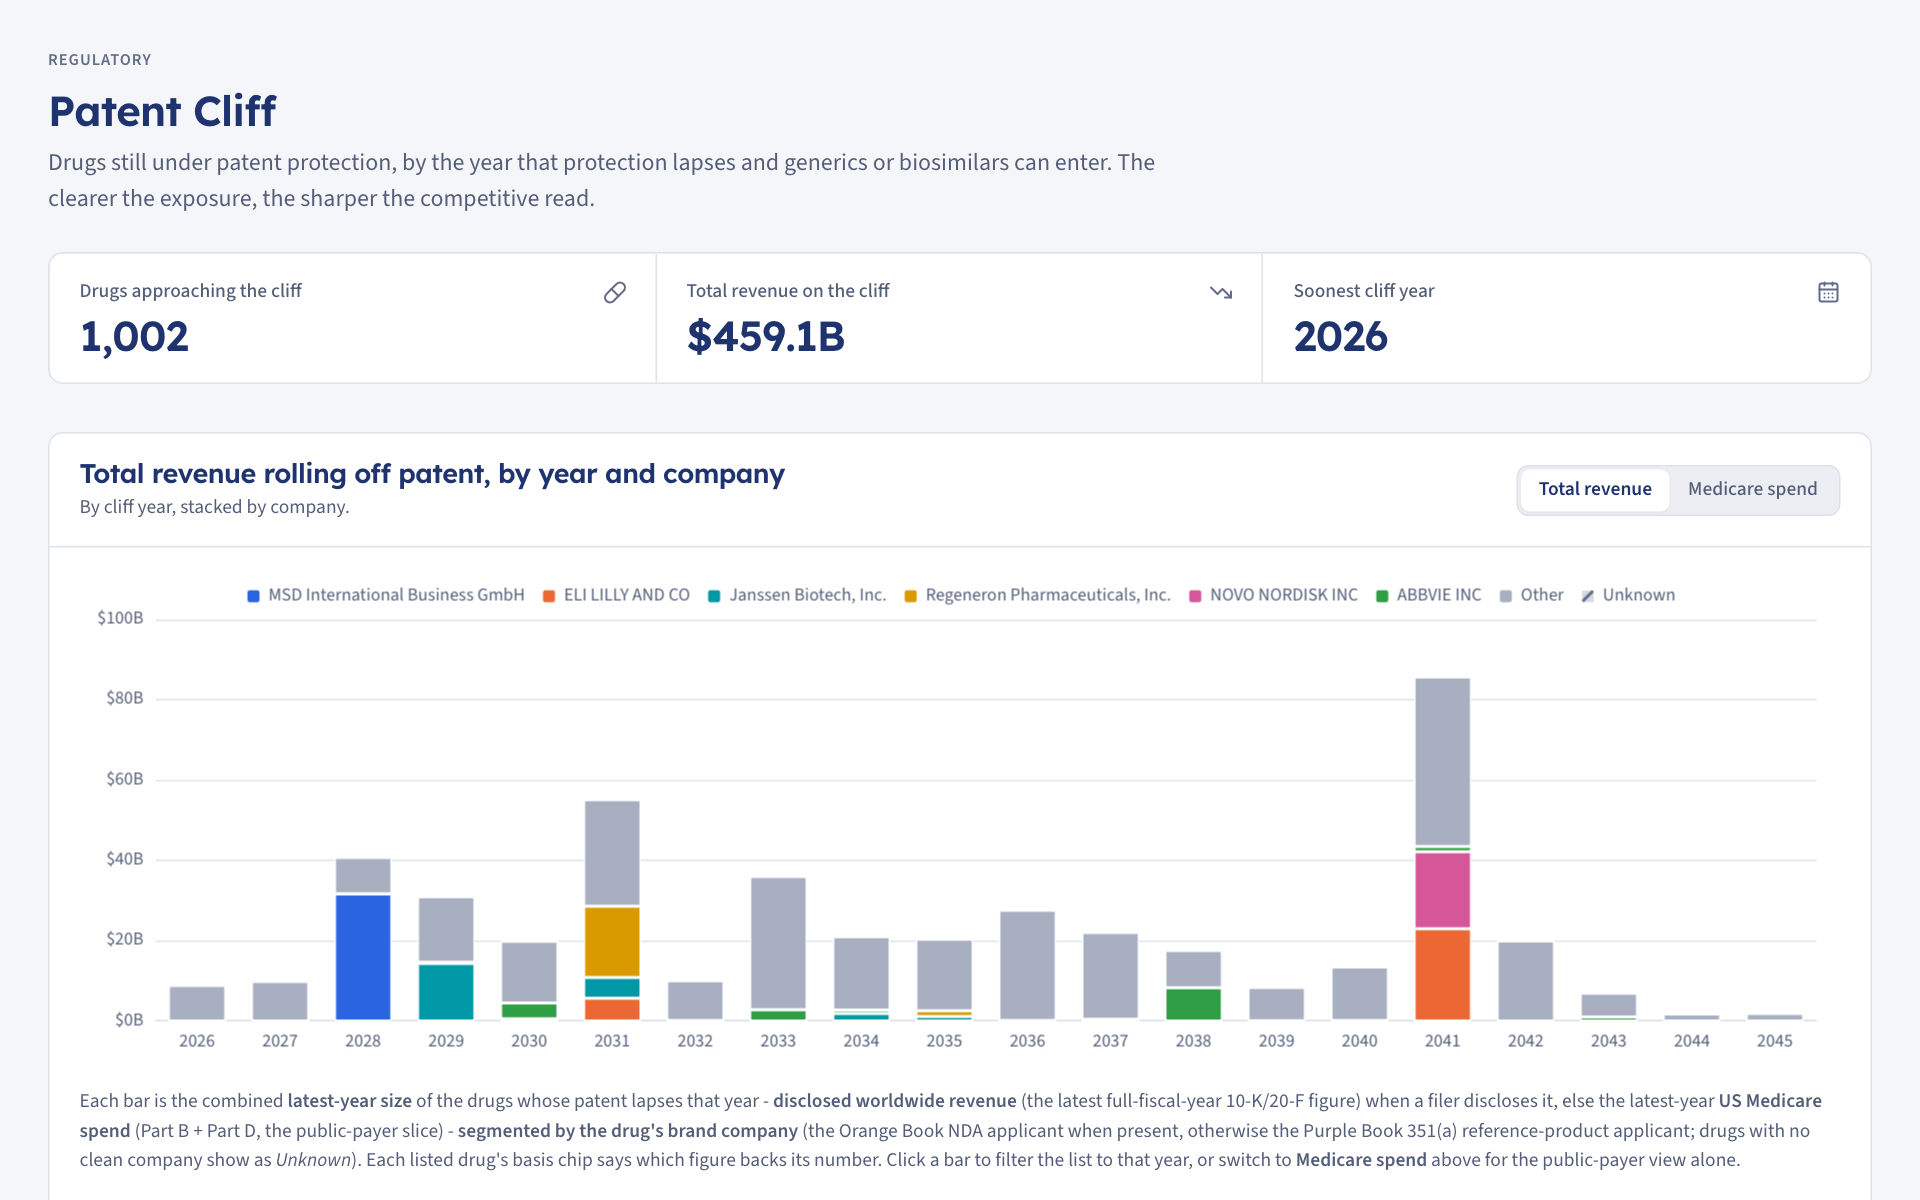Click the $100B y-axis label

(120, 618)
